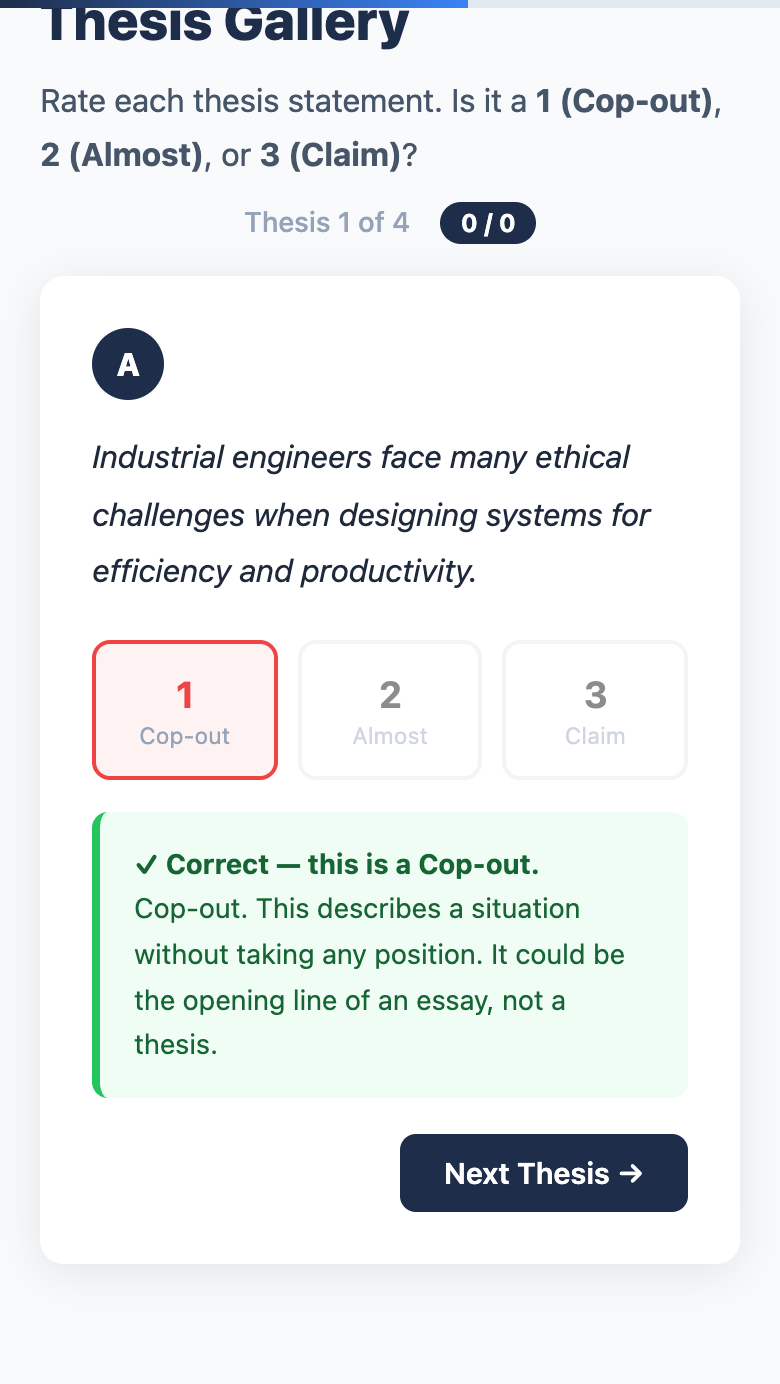Select the "1 Cop-out" rating option
The width and height of the screenshot is (780, 1384).
click(x=185, y=710)
